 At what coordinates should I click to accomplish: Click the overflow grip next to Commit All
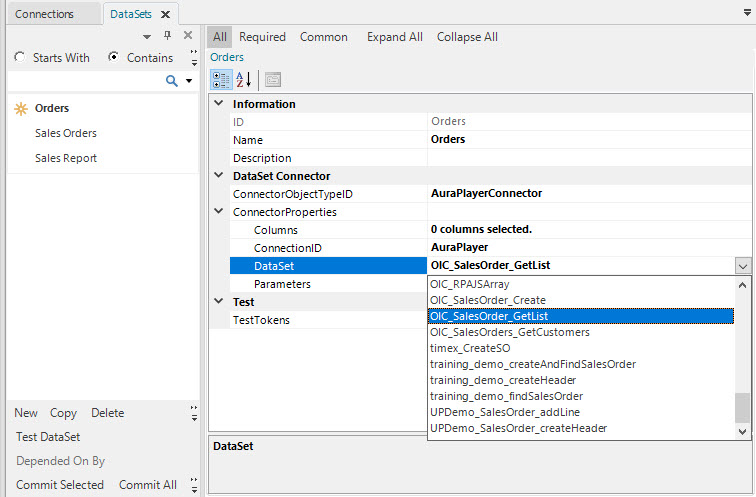tap(194, 485)
